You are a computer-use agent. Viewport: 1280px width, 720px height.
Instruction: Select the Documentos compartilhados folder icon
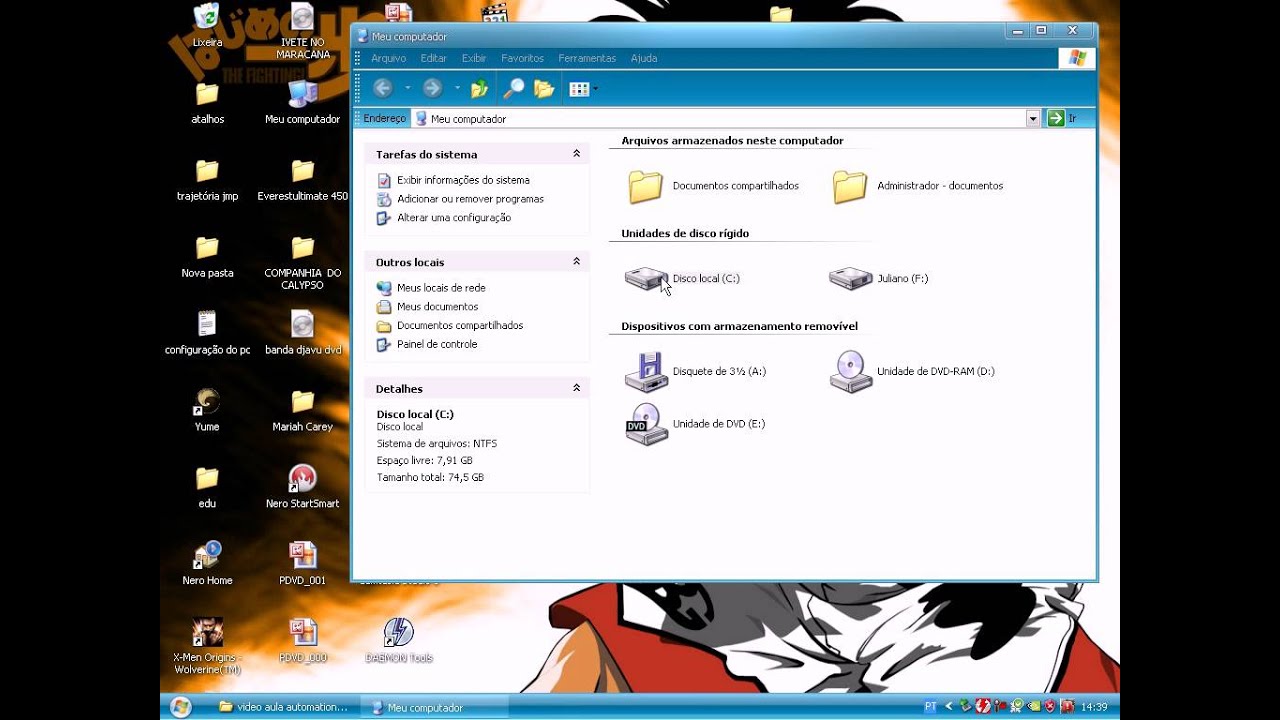(646, 186)
